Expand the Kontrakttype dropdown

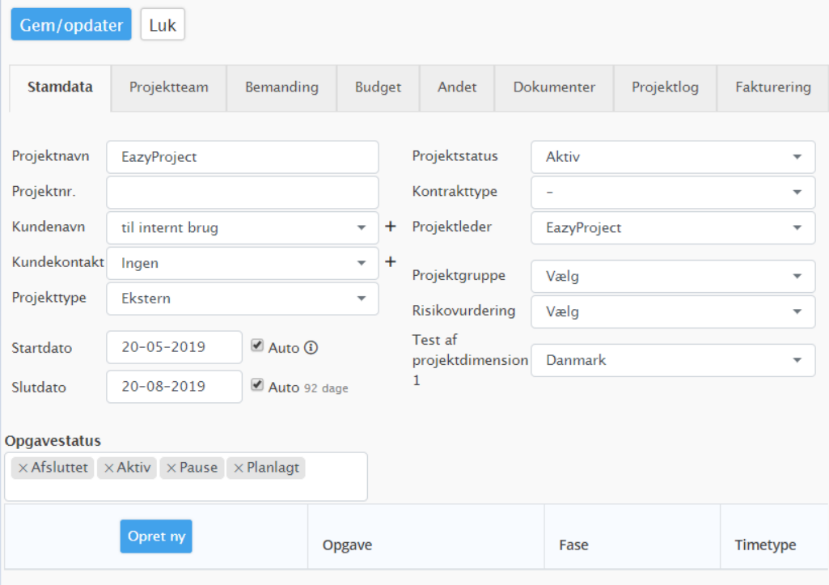673,192
